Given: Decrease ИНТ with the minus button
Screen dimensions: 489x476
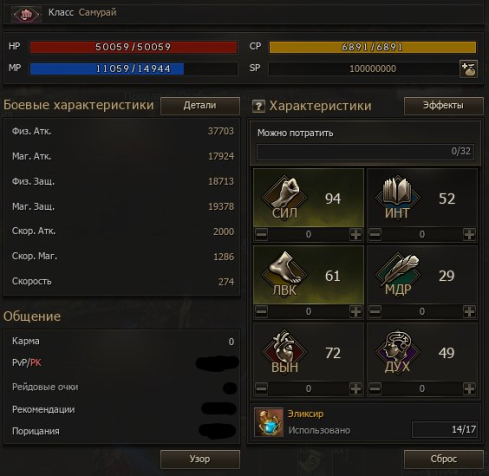Looking at the screenshot, I should point(375,234).
